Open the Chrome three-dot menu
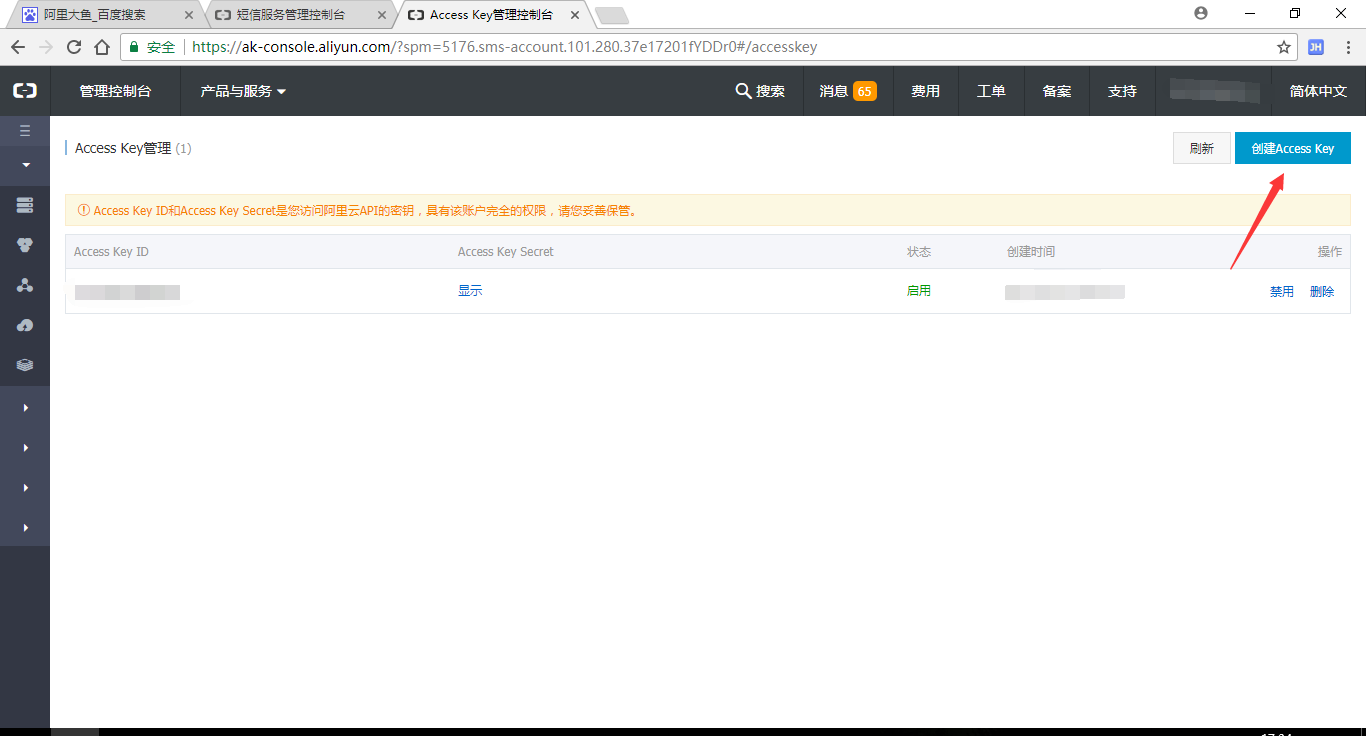Screen dimensions: 1366x736 [x=1346, y=47]
